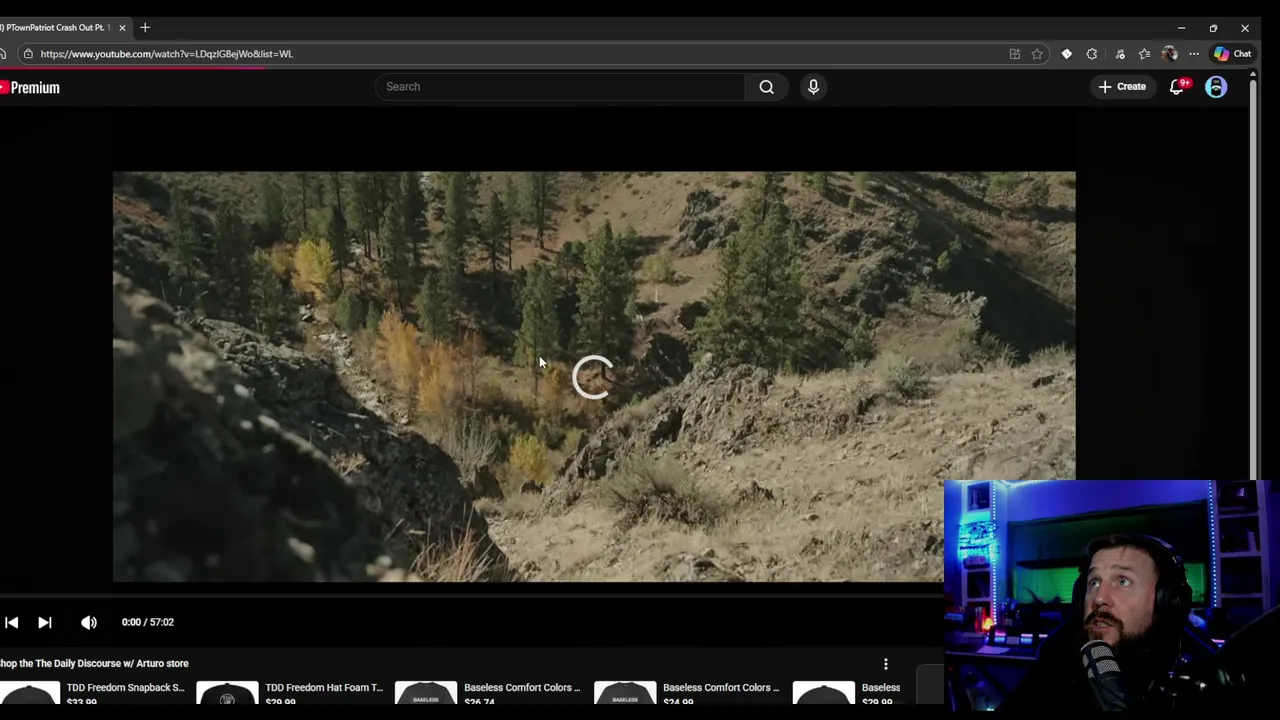Skip to the next video in playlist
1280x720 pixels.
point(45,622)
